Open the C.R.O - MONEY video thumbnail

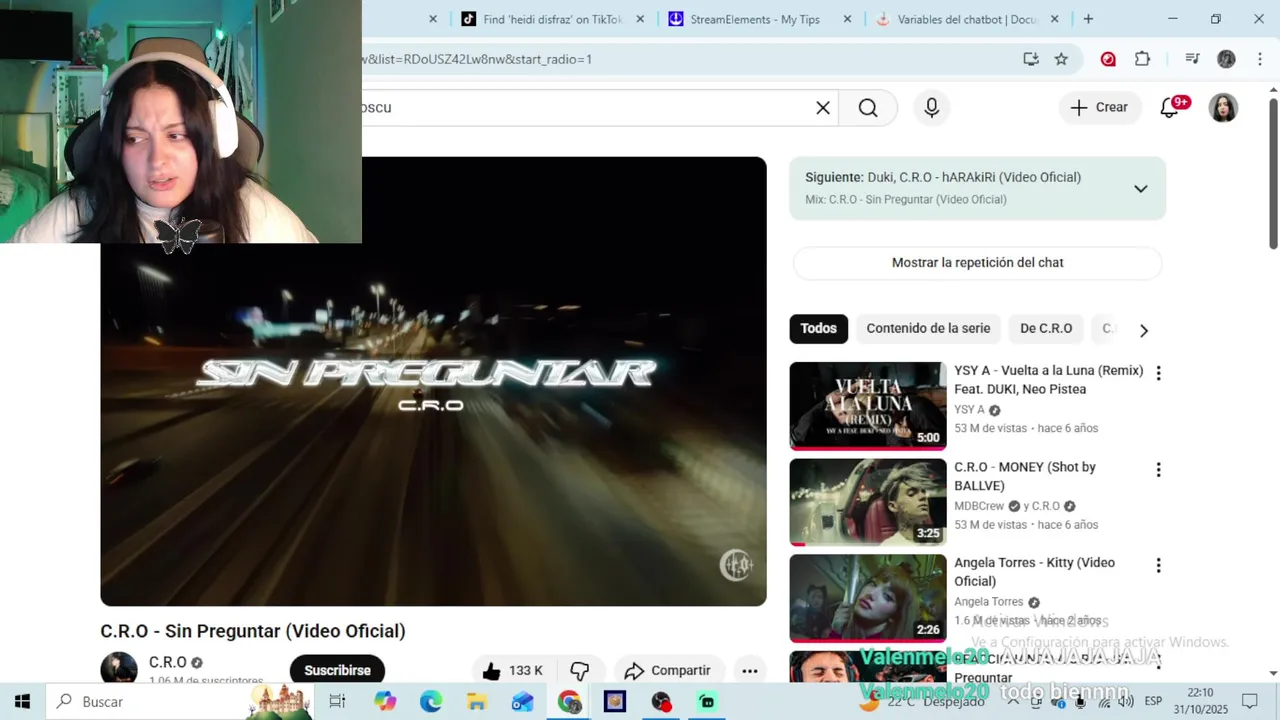tap(868, 502)
